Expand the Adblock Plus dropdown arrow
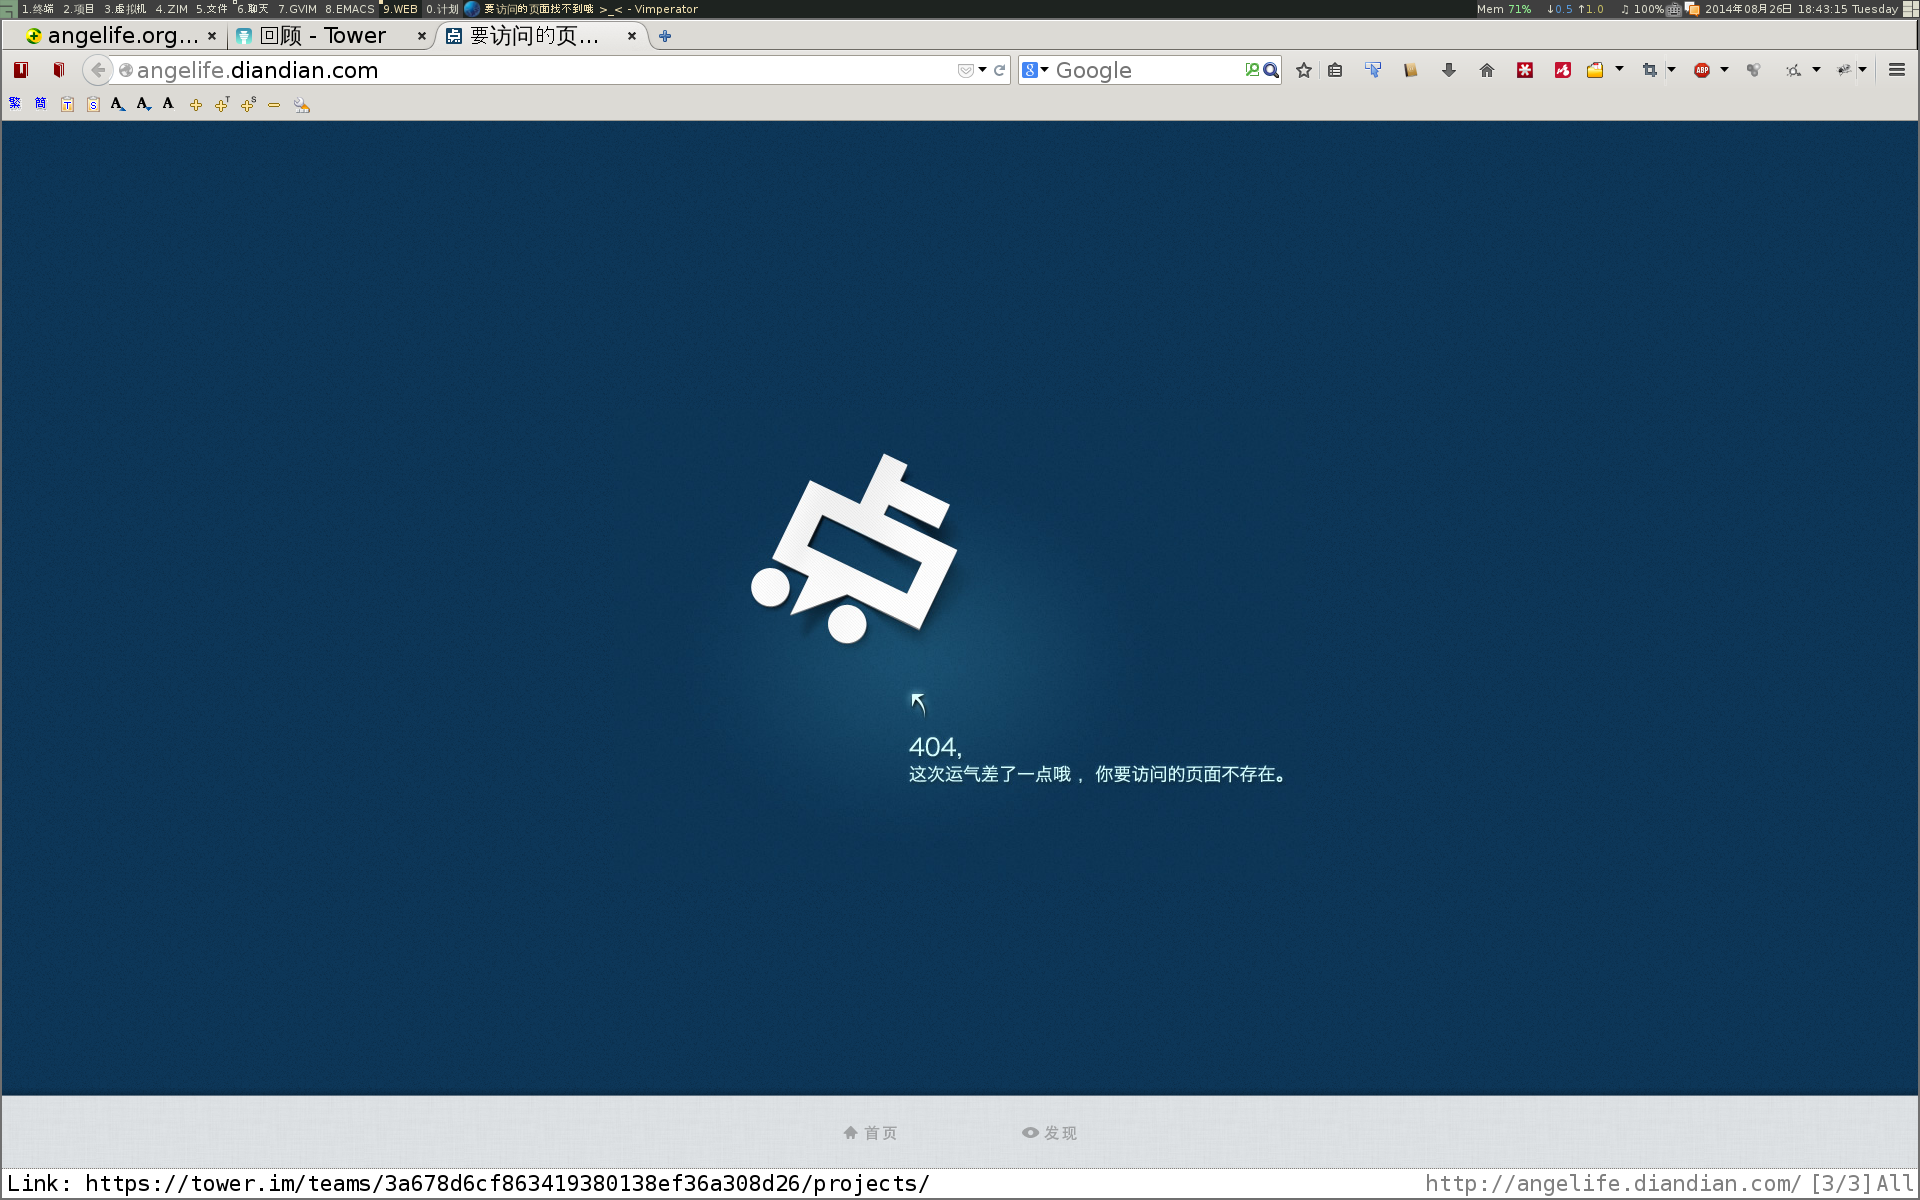1920x1200 pixels. coord(1724,70)
